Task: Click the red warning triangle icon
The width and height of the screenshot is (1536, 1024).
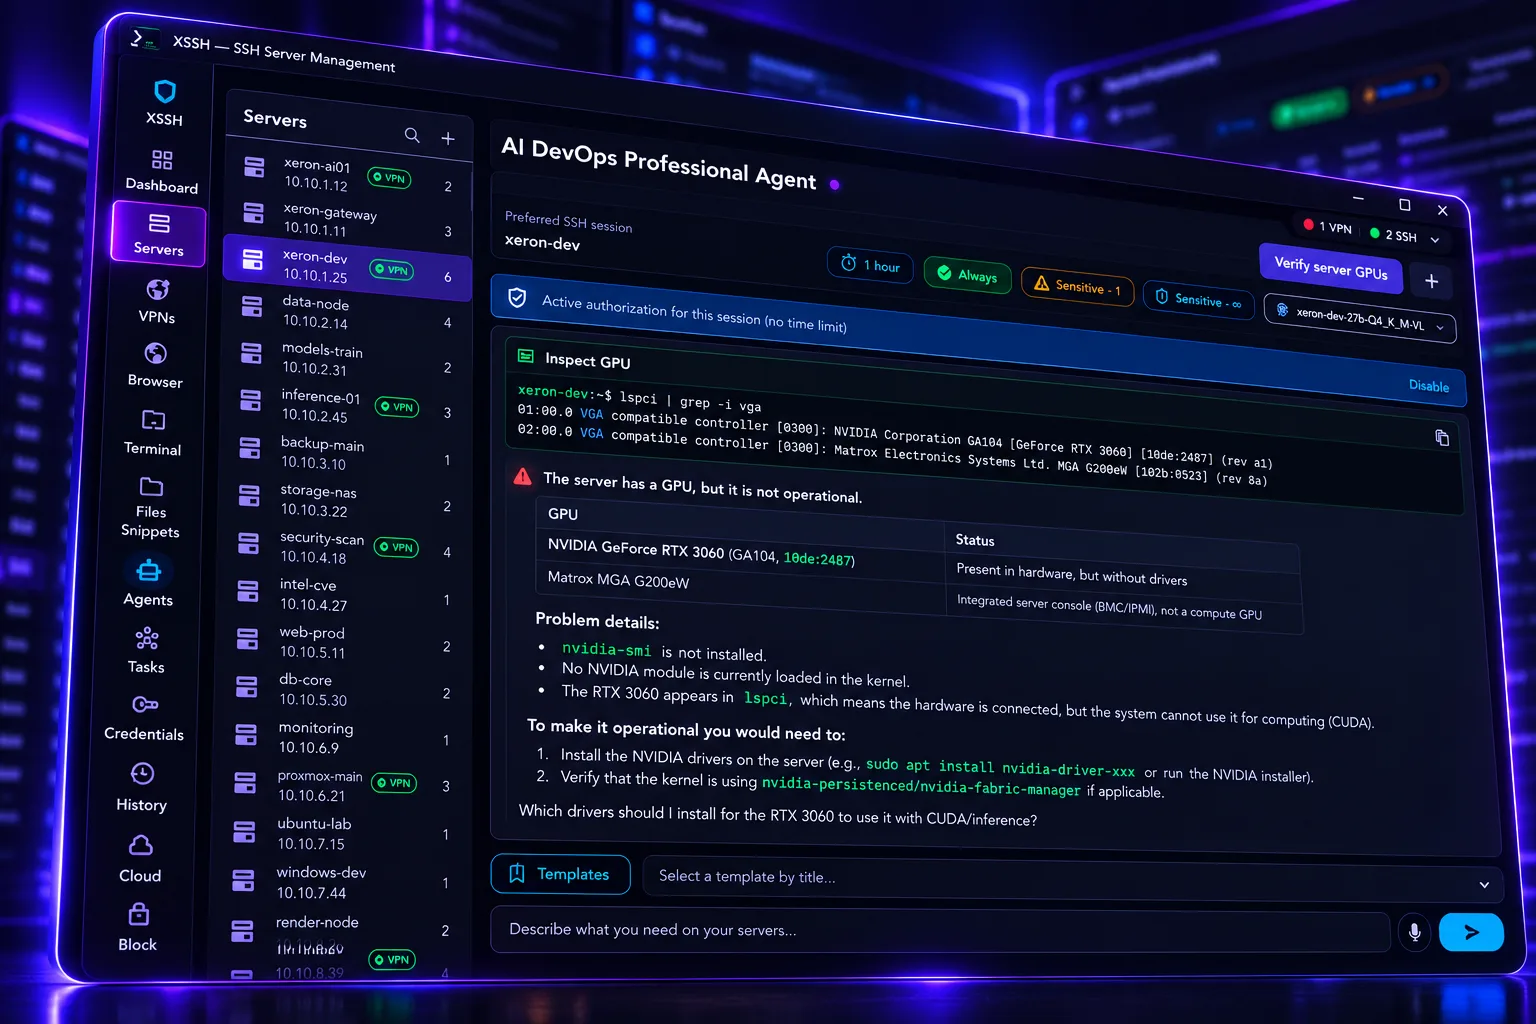Action: click(522, 477)
